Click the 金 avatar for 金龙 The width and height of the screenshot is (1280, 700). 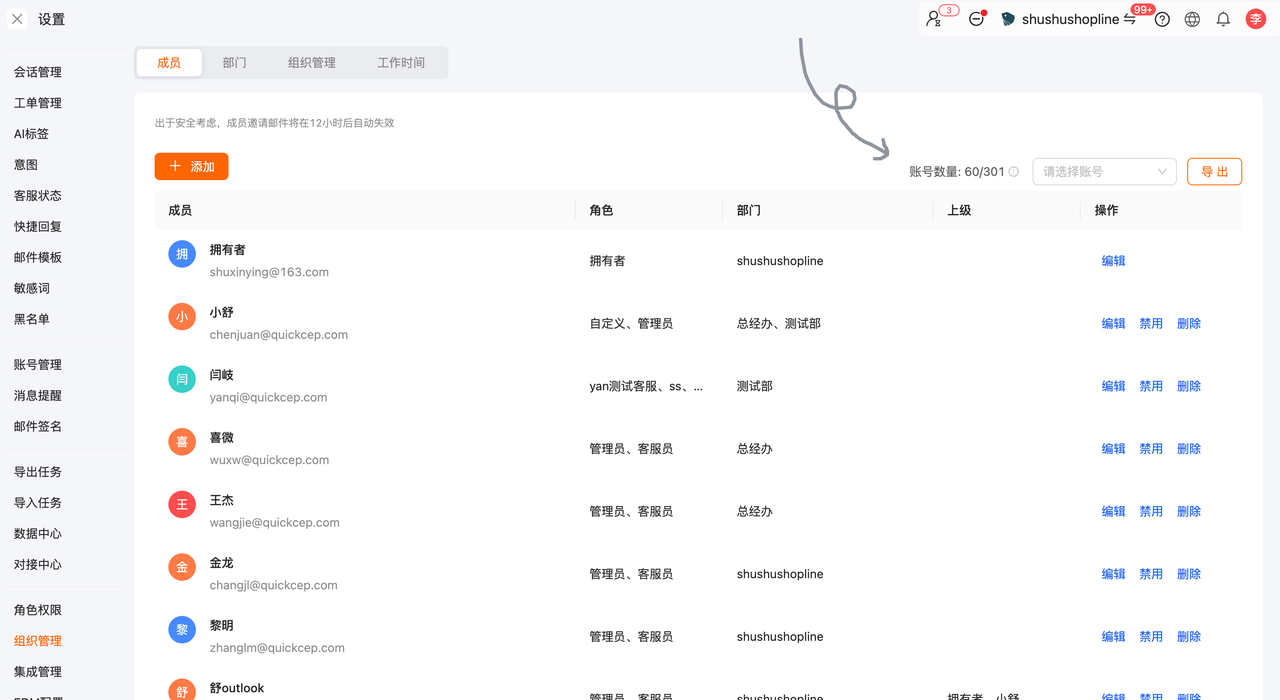[182, 568]
